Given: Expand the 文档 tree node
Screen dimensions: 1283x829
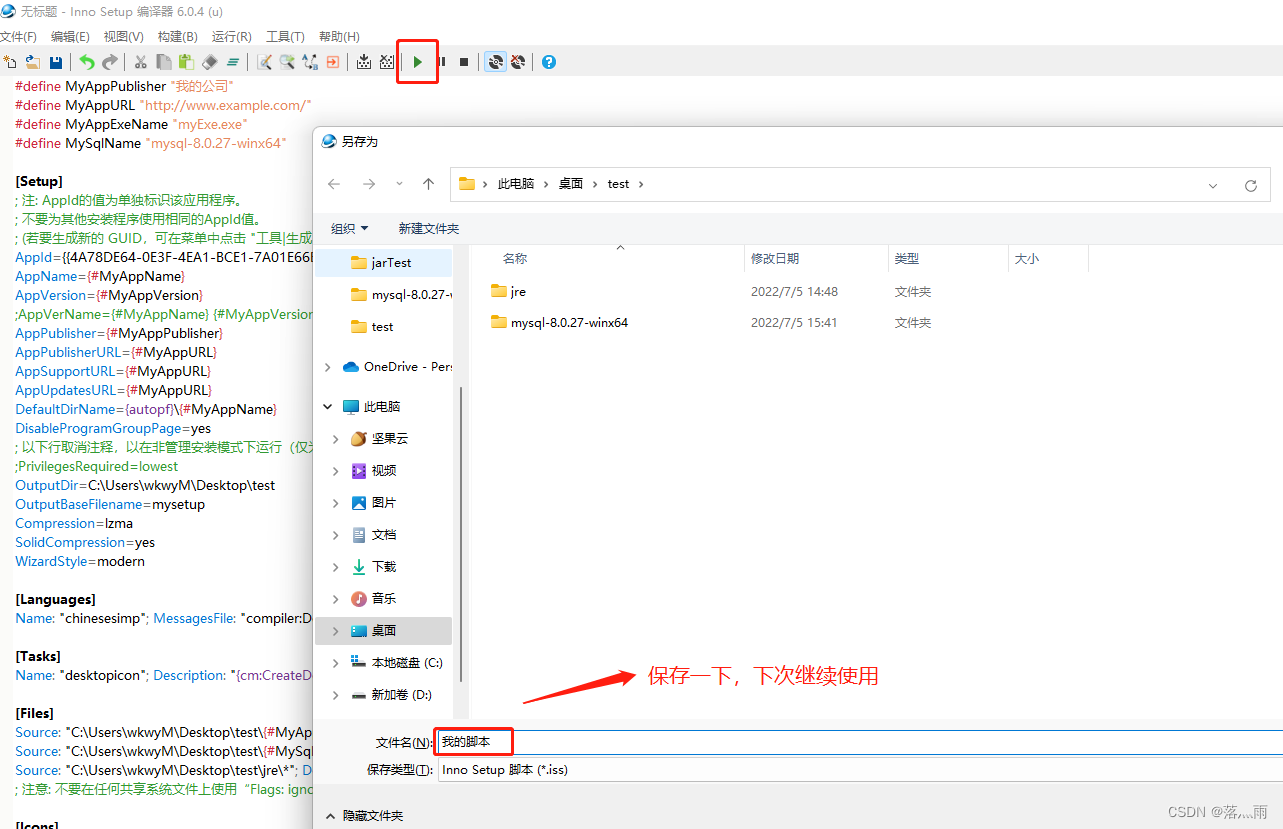Looking at the screenshot, I should (336, 535).
